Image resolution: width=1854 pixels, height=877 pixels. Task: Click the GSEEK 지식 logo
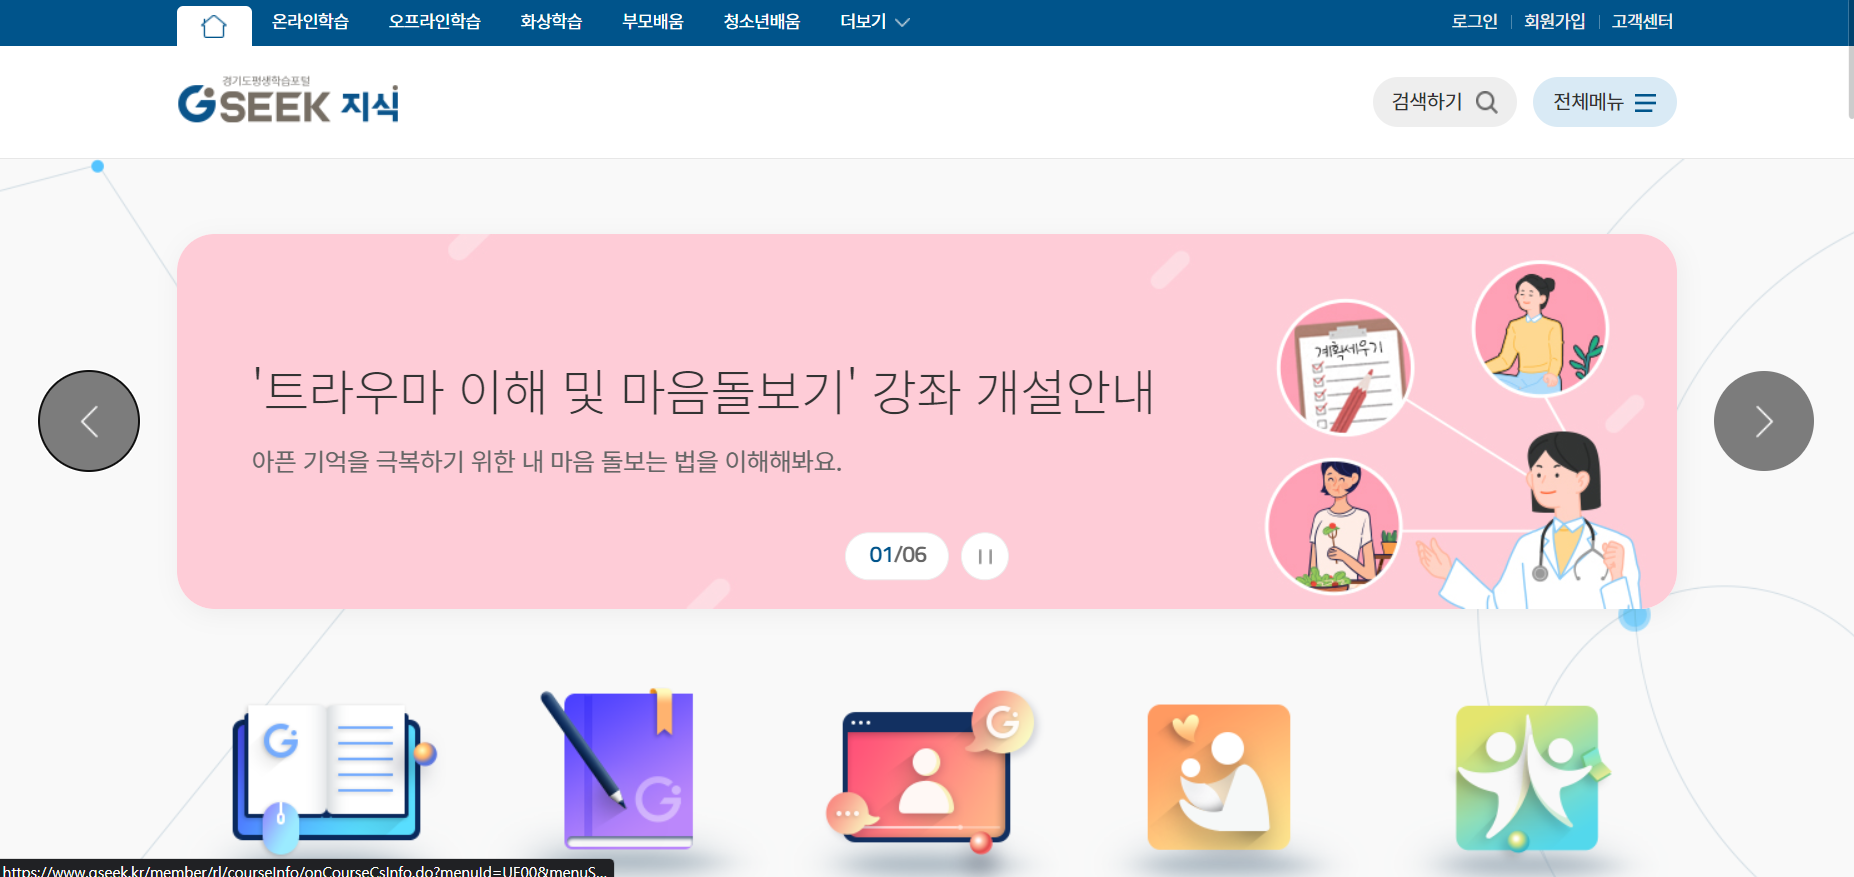coord(288,100)
